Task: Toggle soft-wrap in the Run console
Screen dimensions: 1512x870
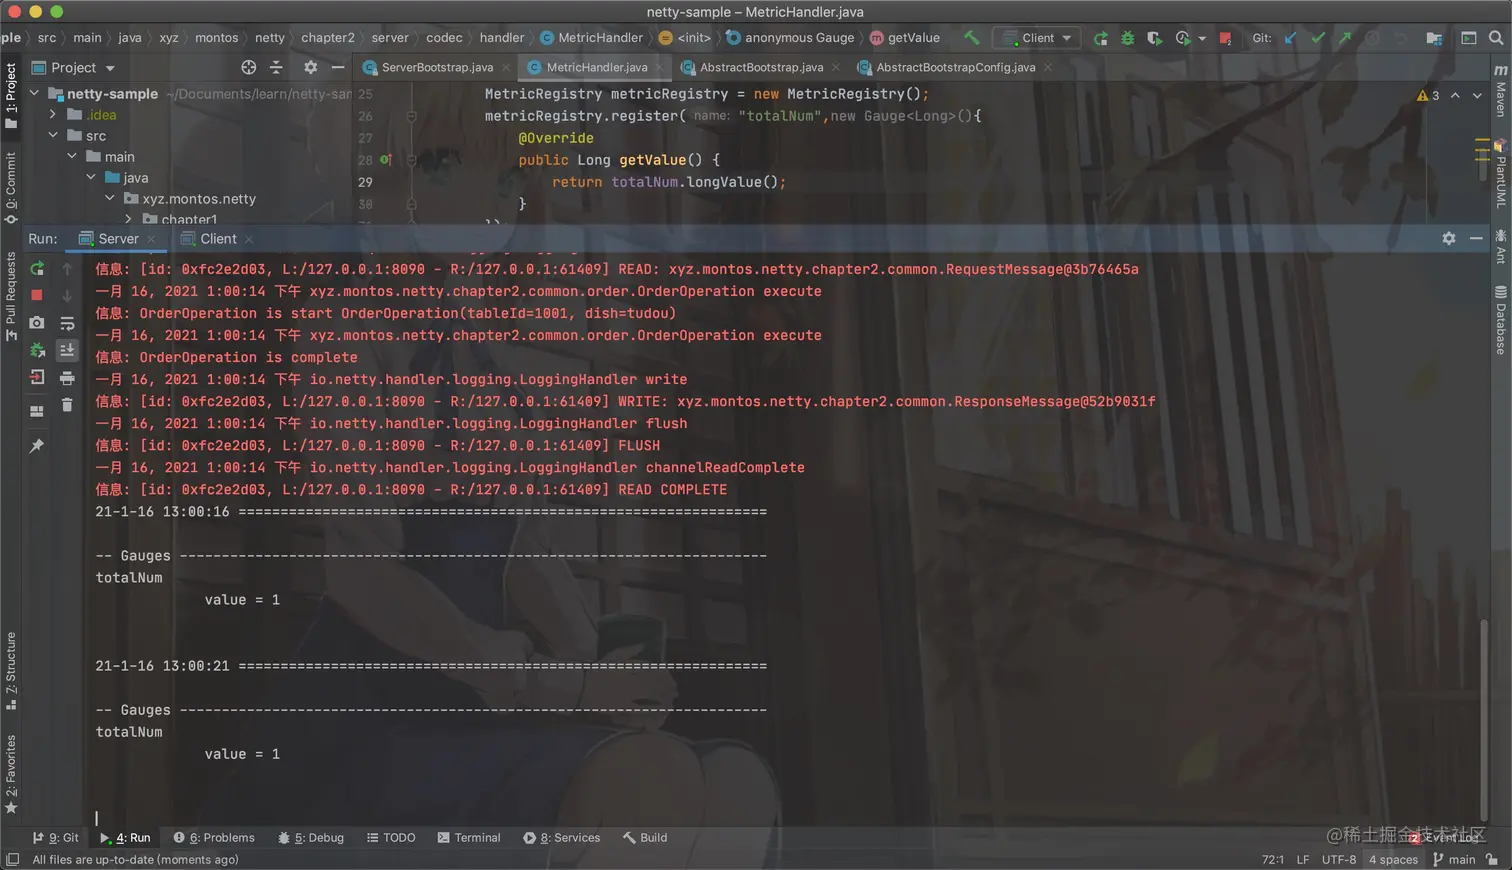Action: coord(67,323)
